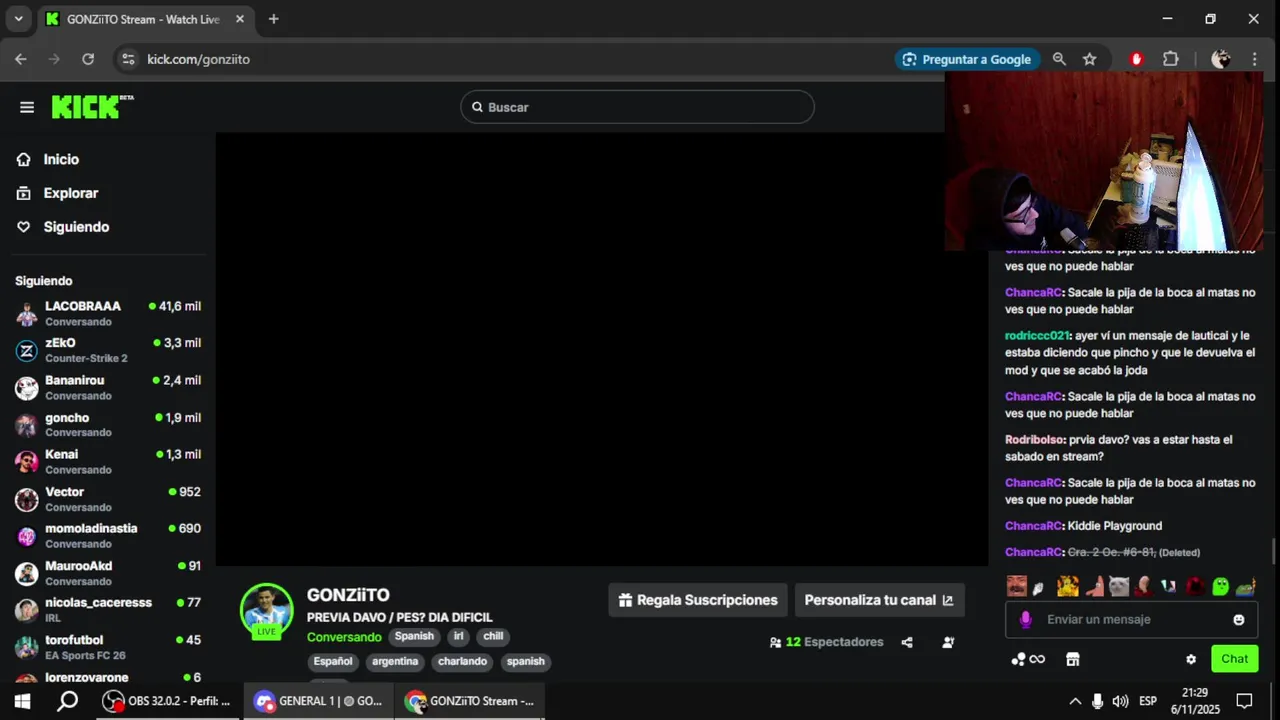This screenshot has width=1280, height=720.
Task: Click the purple microphone icon in chat
Action: click(1025, 619)
